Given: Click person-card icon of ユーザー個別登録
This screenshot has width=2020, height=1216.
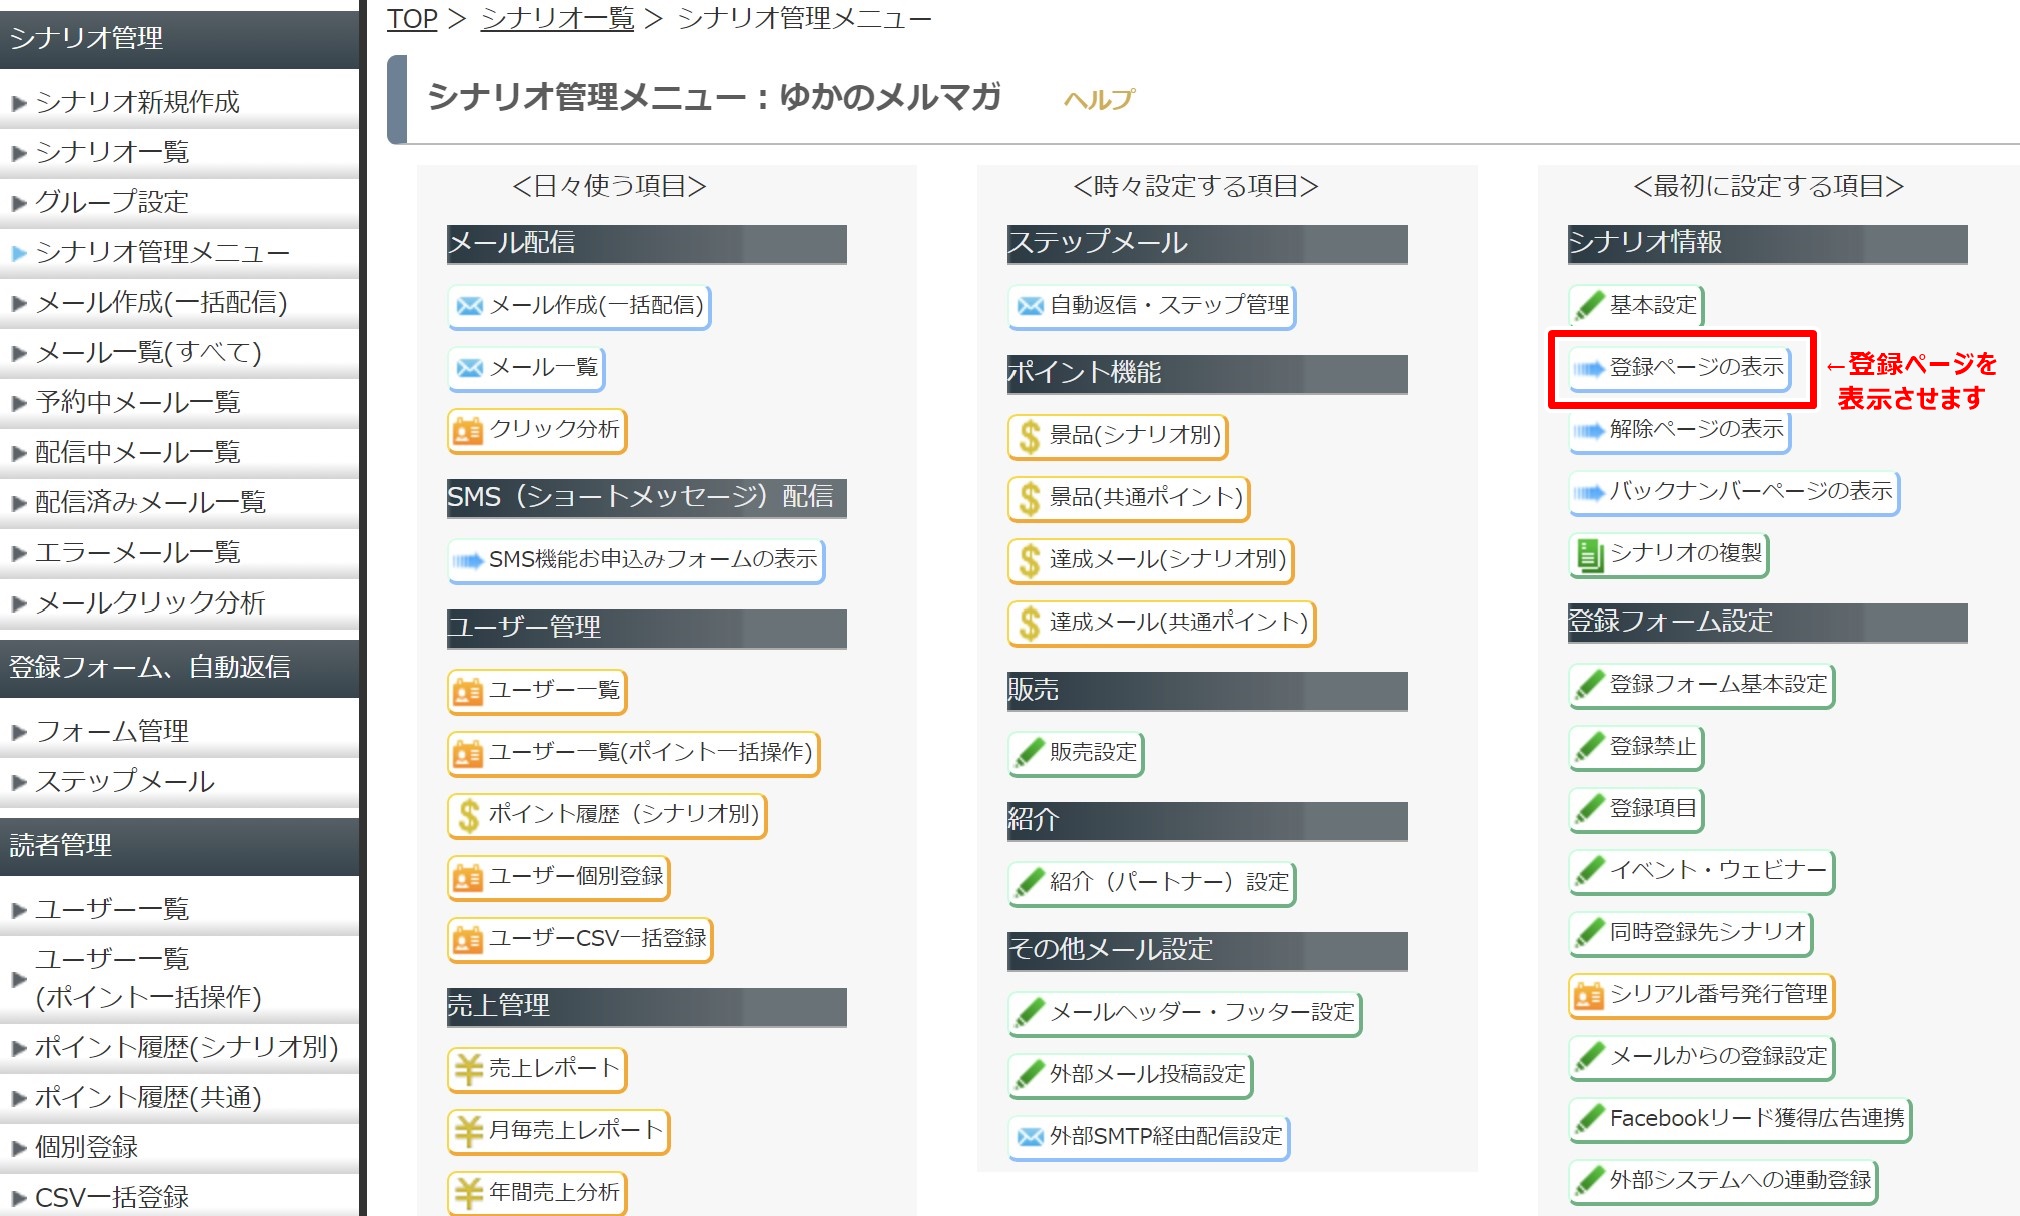Looking at the screenshot, I should [x=468, y=878].
